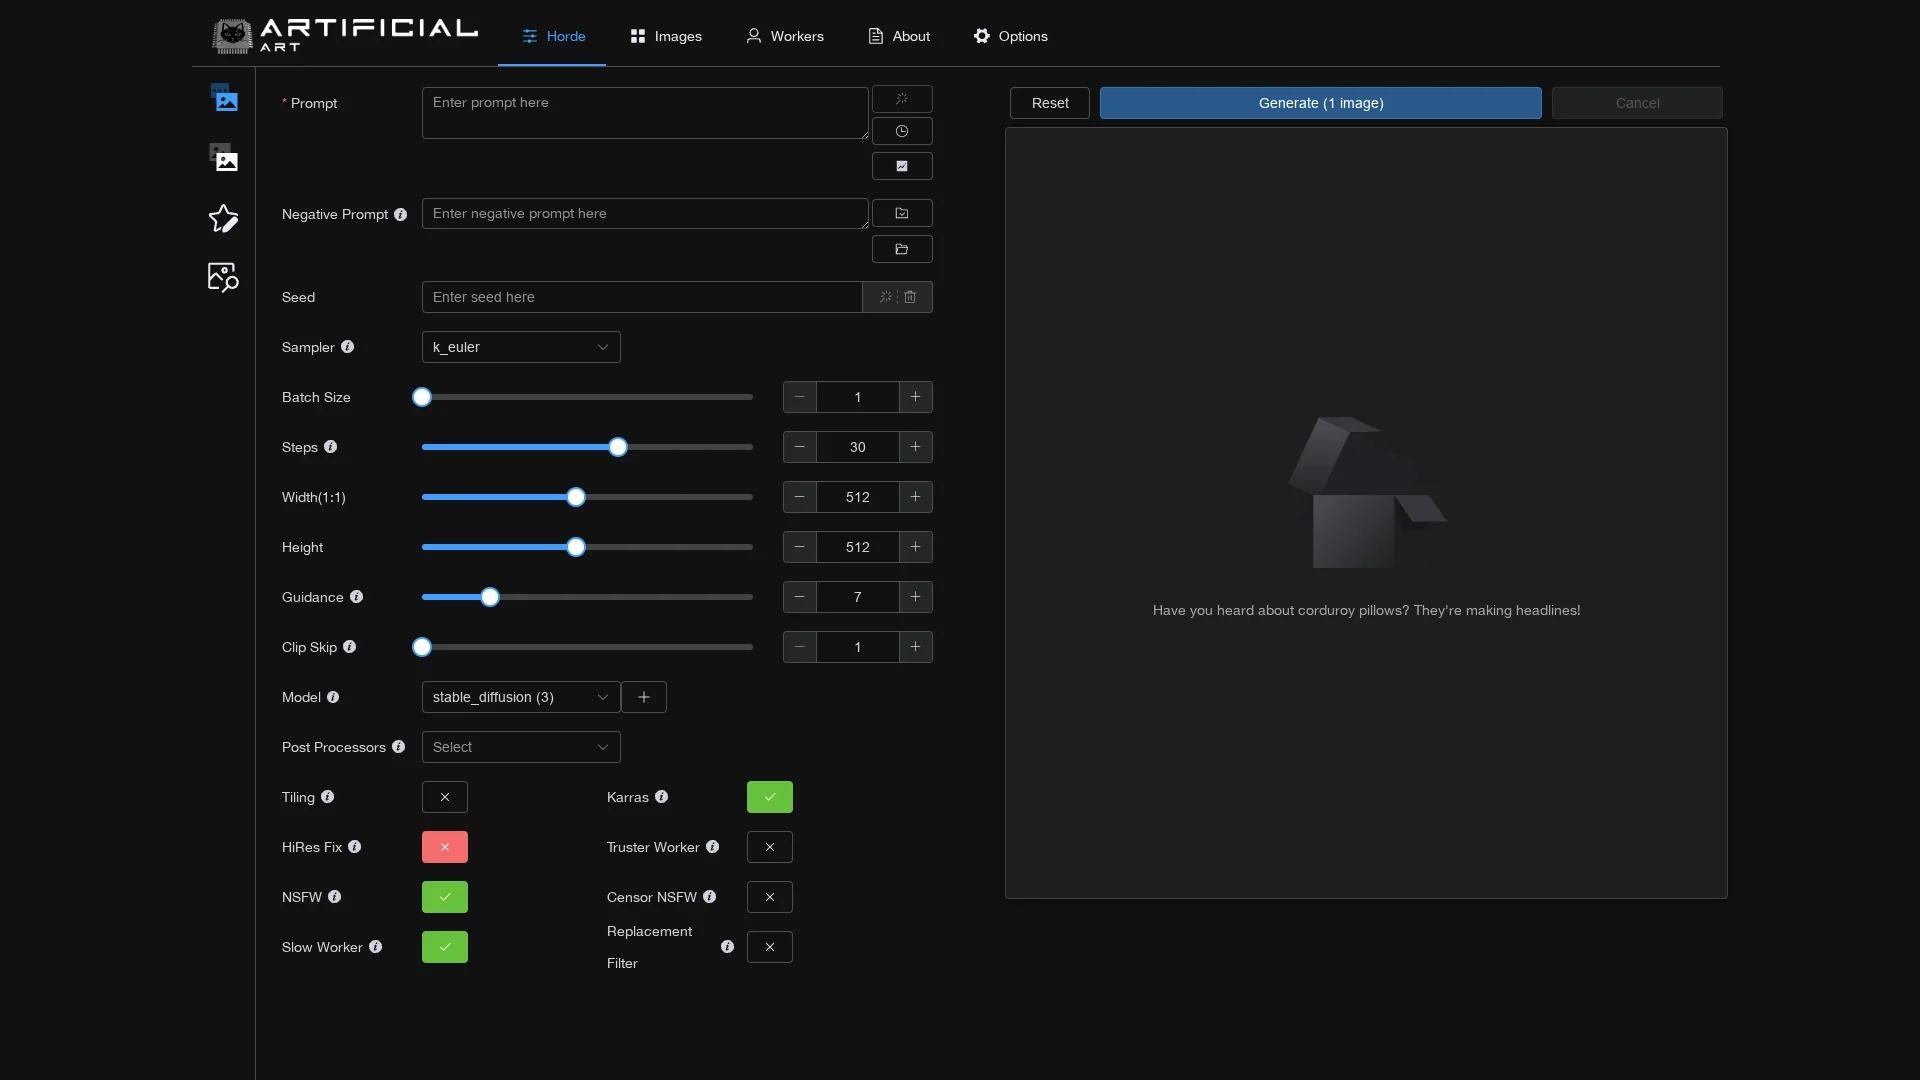Add another model with the plus button
This screenshot has width=1920, height=1080.
[x=644, y=697]
